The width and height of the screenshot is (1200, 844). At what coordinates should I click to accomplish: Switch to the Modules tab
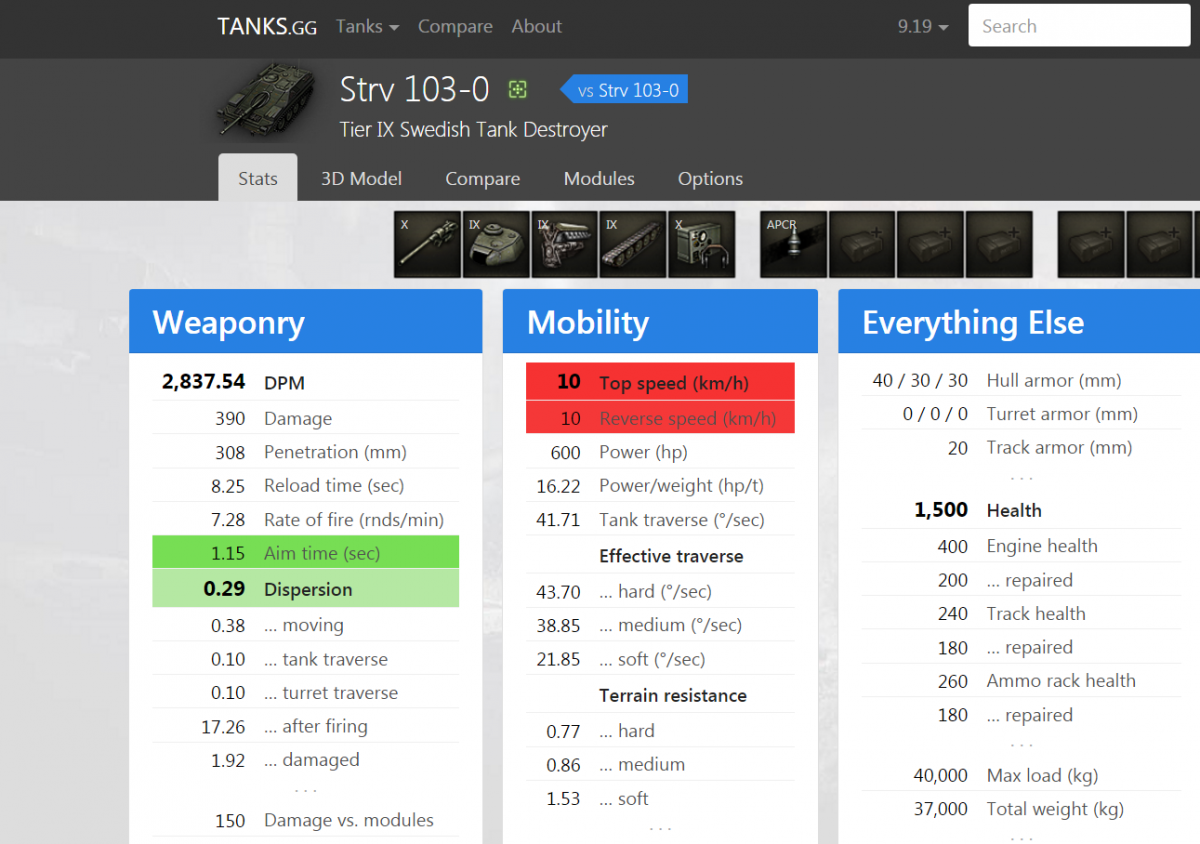pyautogui.click(x=599, y=178)
